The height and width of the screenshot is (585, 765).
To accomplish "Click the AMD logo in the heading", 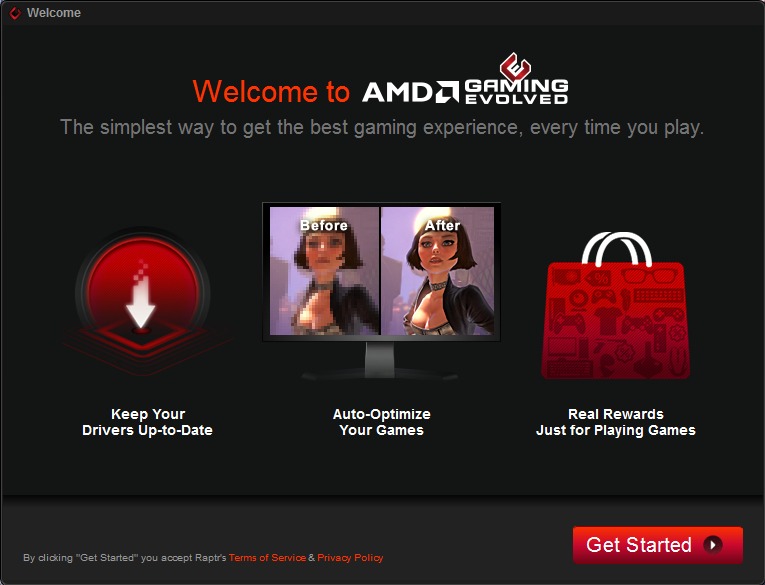I will (x=410, y=92).
